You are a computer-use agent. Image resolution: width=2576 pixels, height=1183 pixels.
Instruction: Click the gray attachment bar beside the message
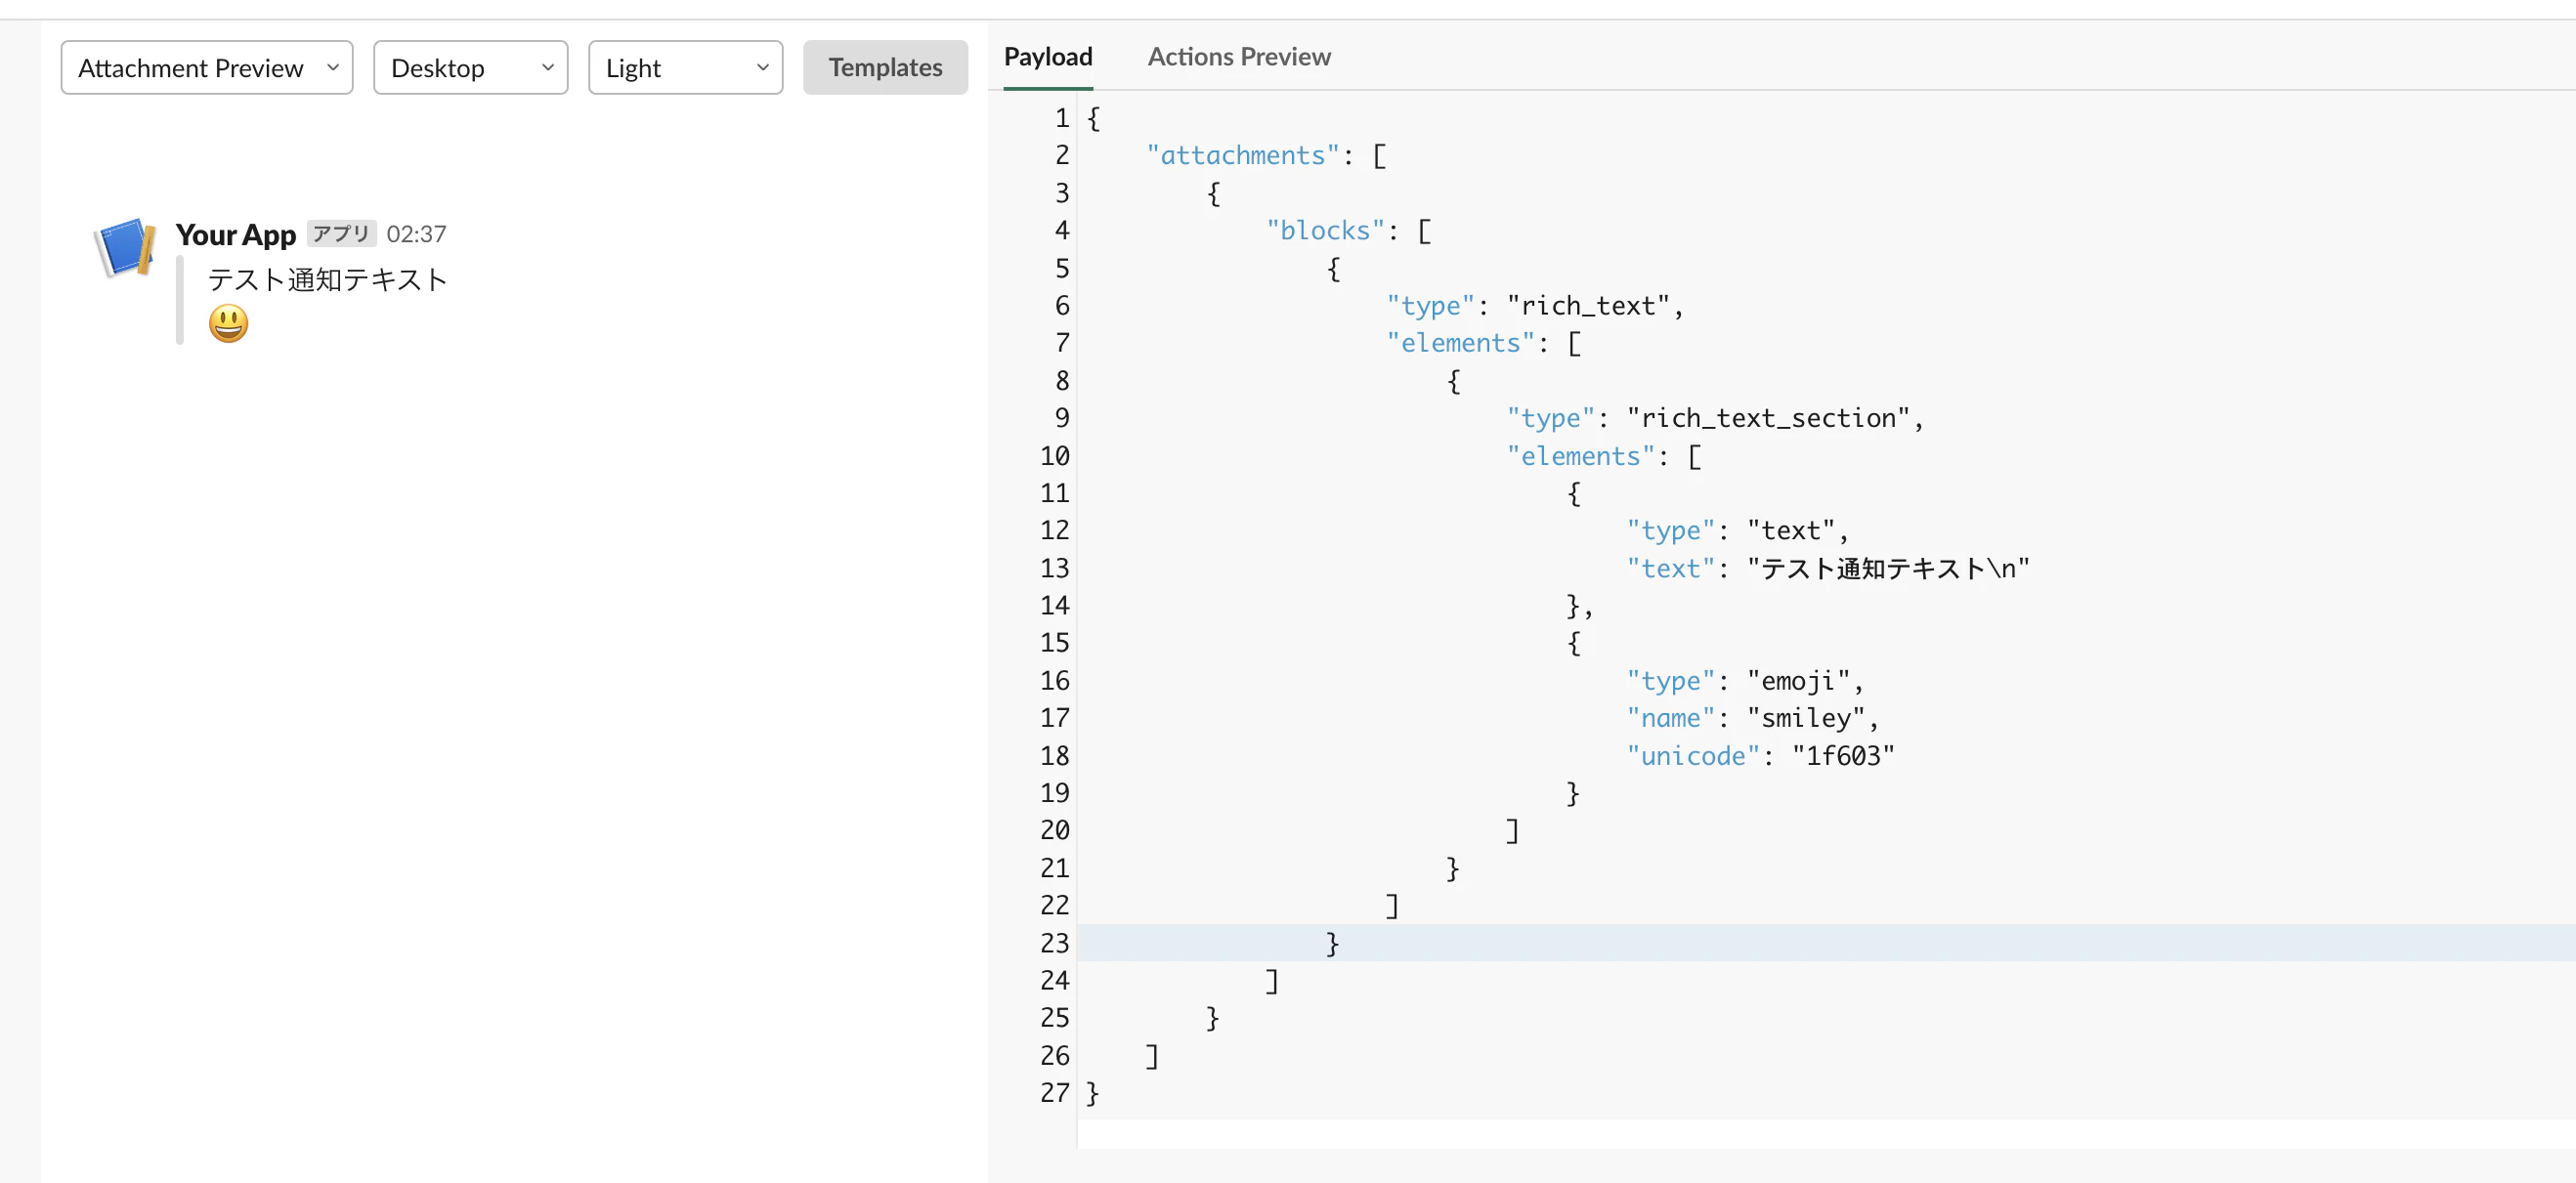[x=180, y=300]
